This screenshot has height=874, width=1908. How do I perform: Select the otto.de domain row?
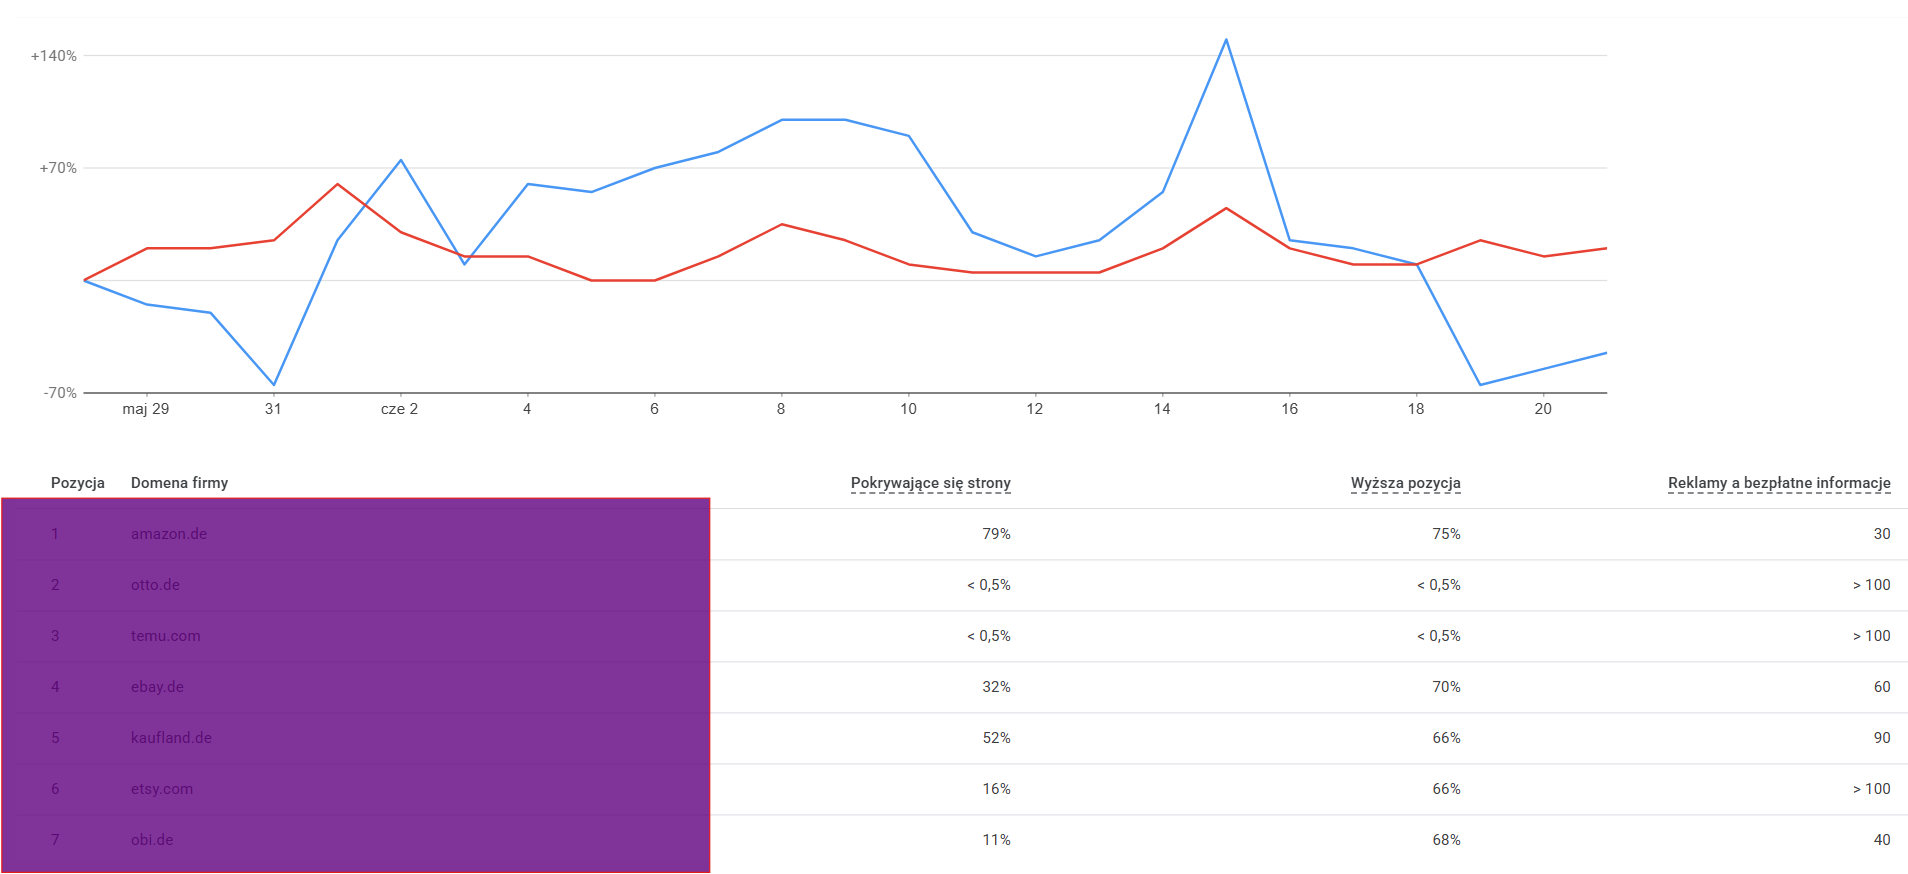pyautogui.click(x=155, y=585)
